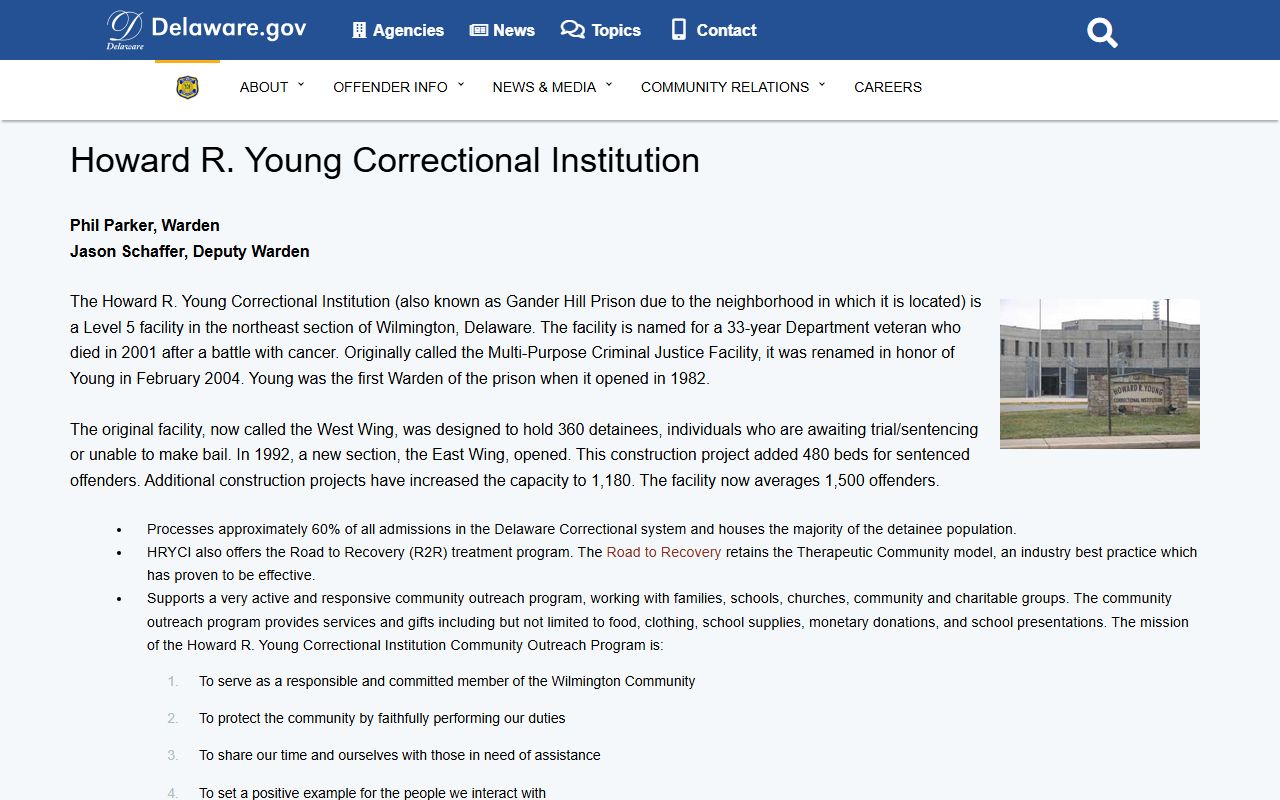Screen dimensions: 1280x800
Task: Click the chevron next to OFFENDER INFO
Action: pyautogui.click(x=461, y=85)
